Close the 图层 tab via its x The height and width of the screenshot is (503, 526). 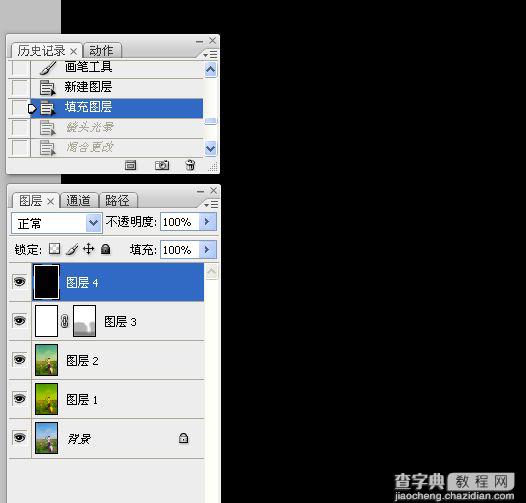coord(50,201)
